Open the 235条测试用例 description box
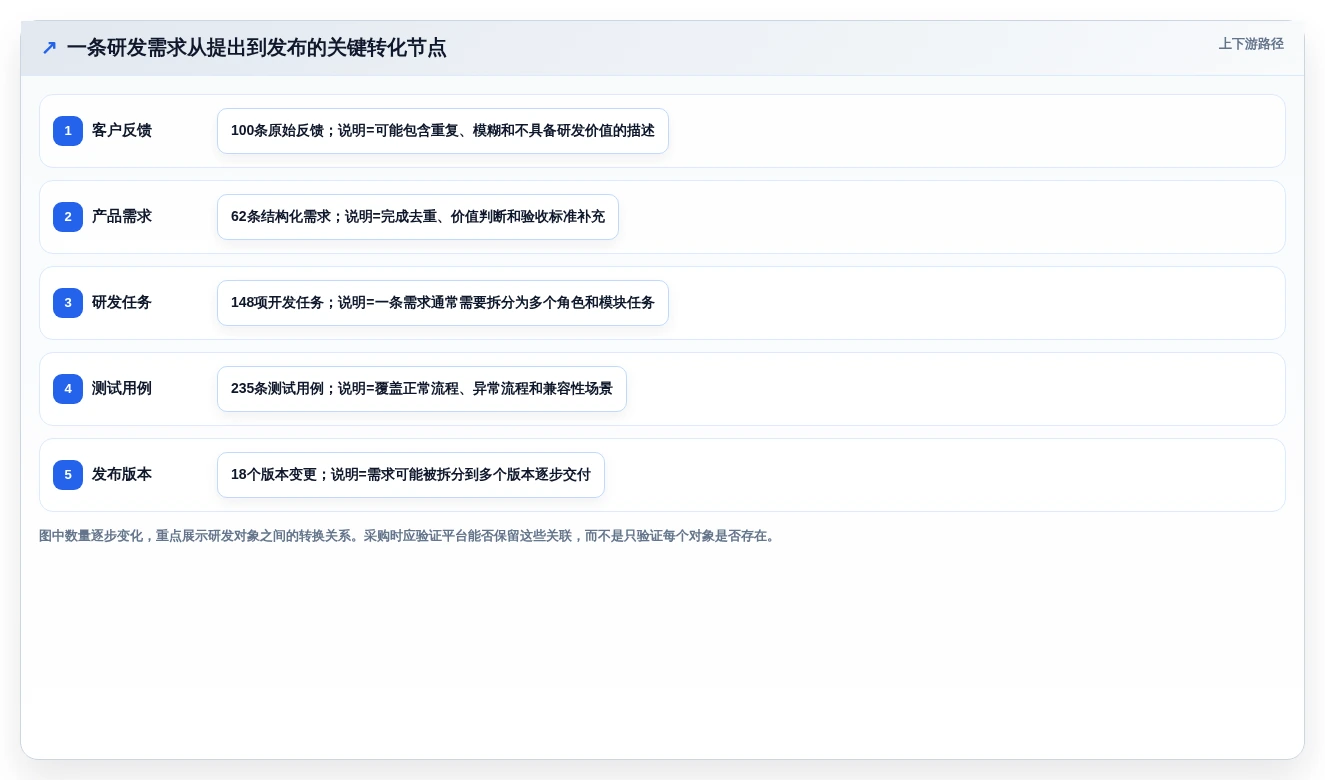This screenshot has height=780, width=1325. (x=422, y=389)
